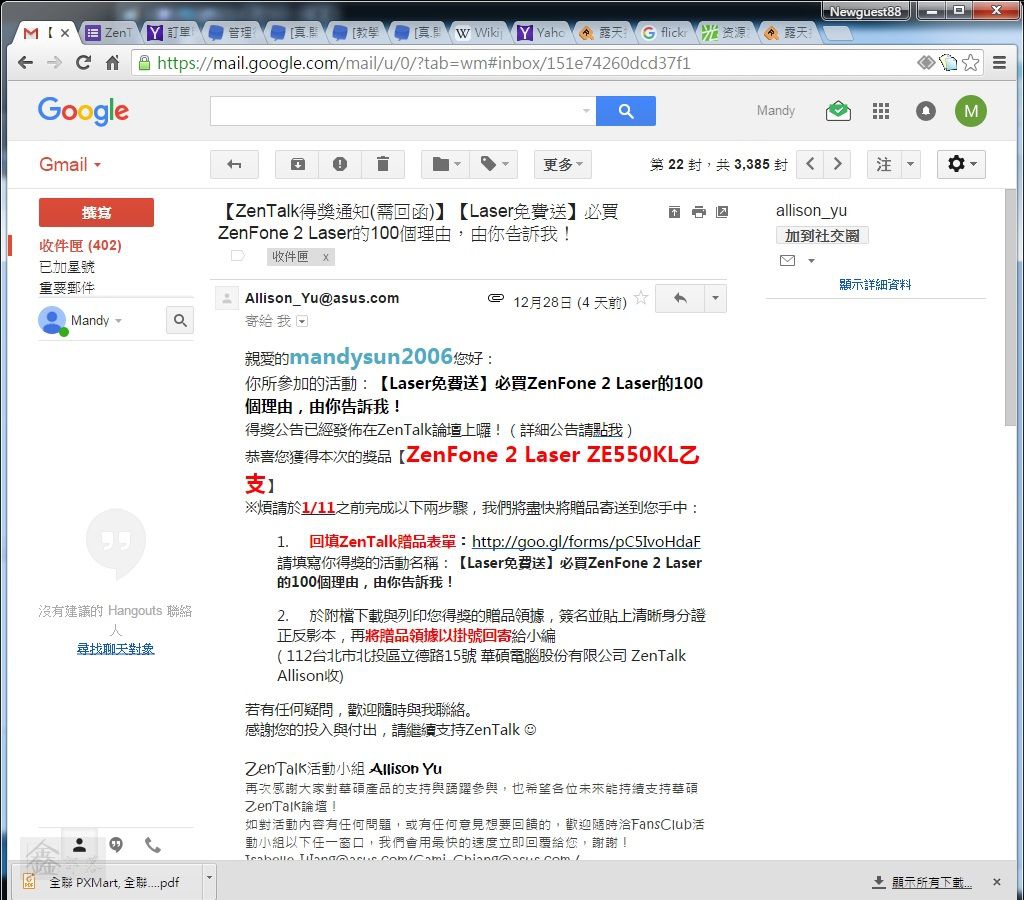Switch to the Wiki browser tab
Viewport: 1024px width, 900px height.
point(481,32)
